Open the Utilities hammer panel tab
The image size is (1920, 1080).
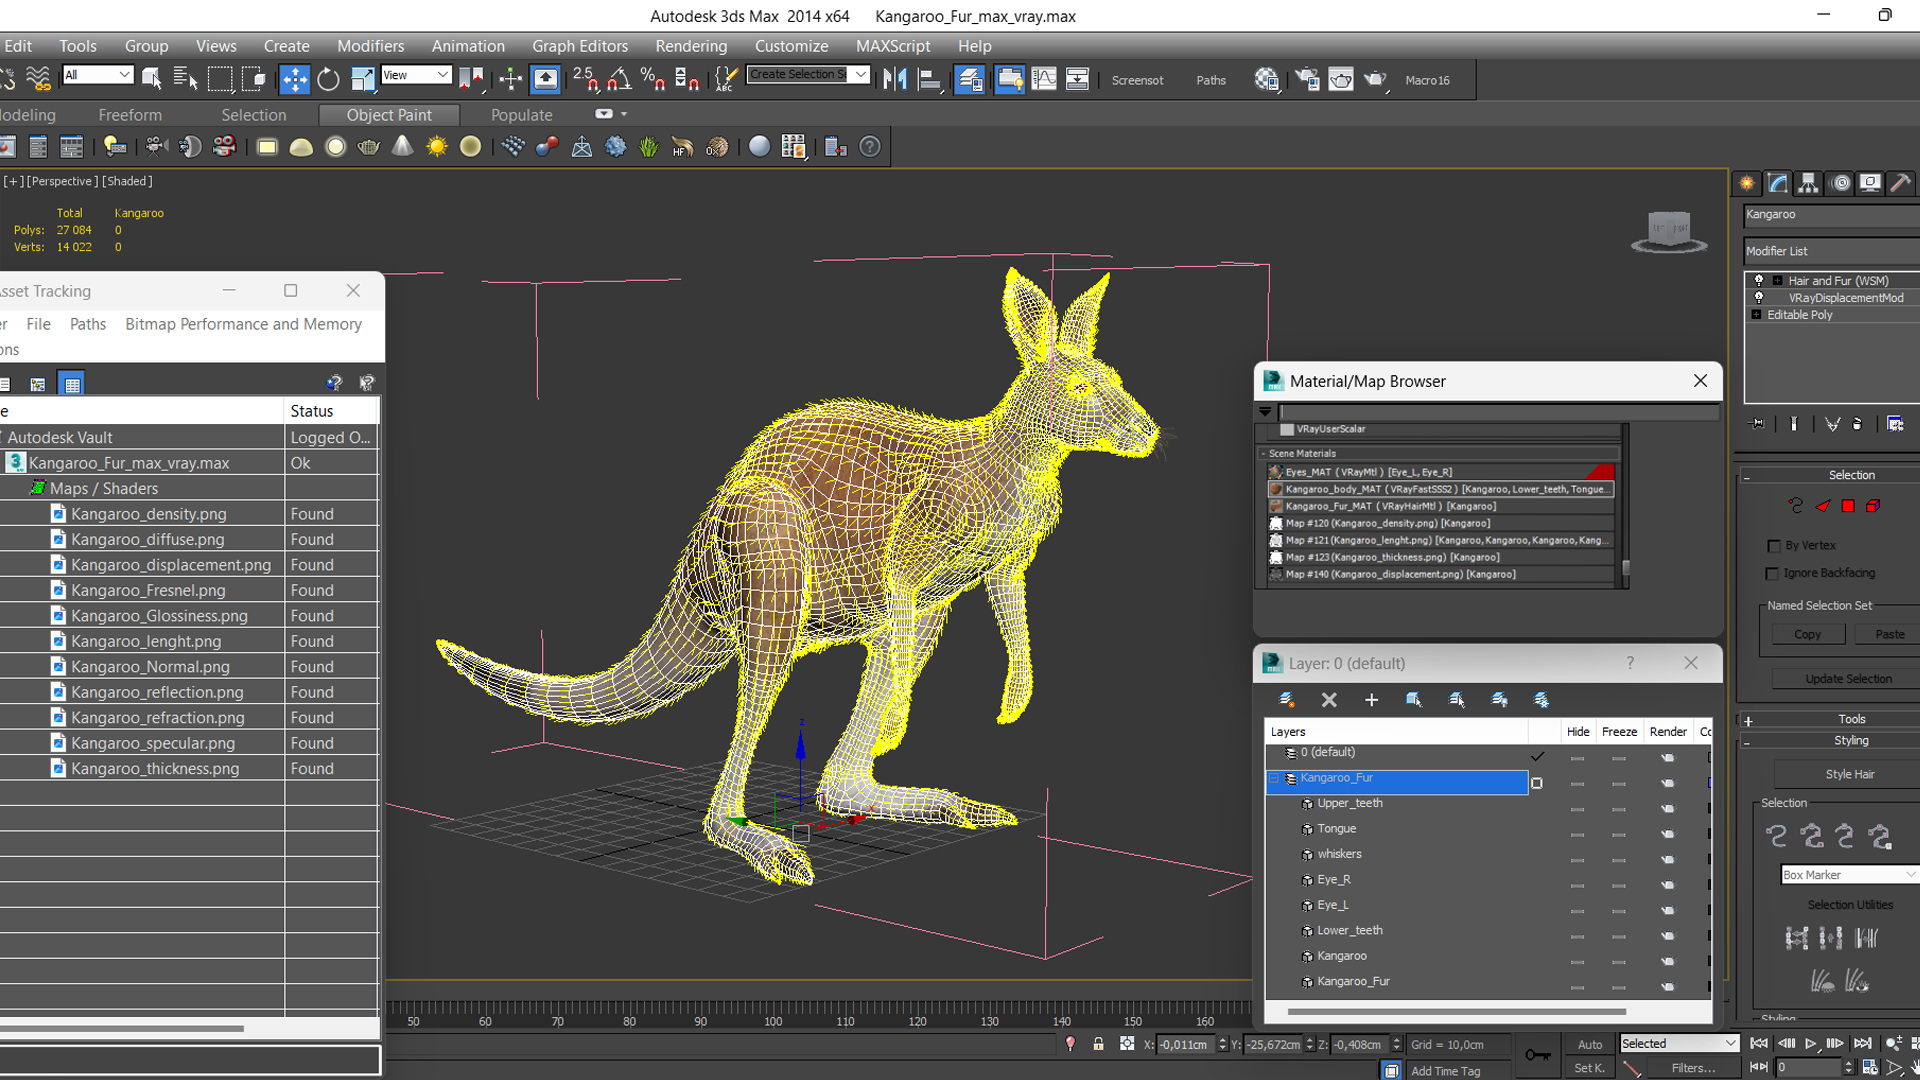[1900, 183]
